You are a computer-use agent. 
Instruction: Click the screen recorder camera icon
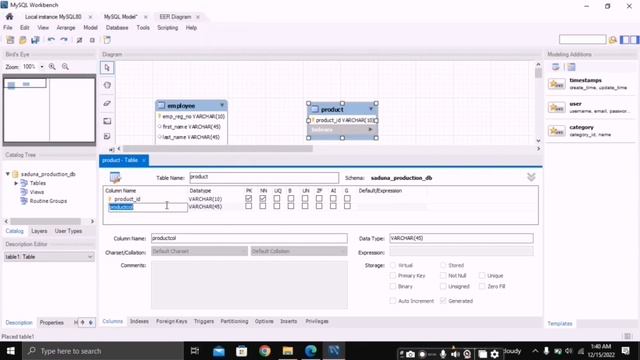click(x=411, y=354)
